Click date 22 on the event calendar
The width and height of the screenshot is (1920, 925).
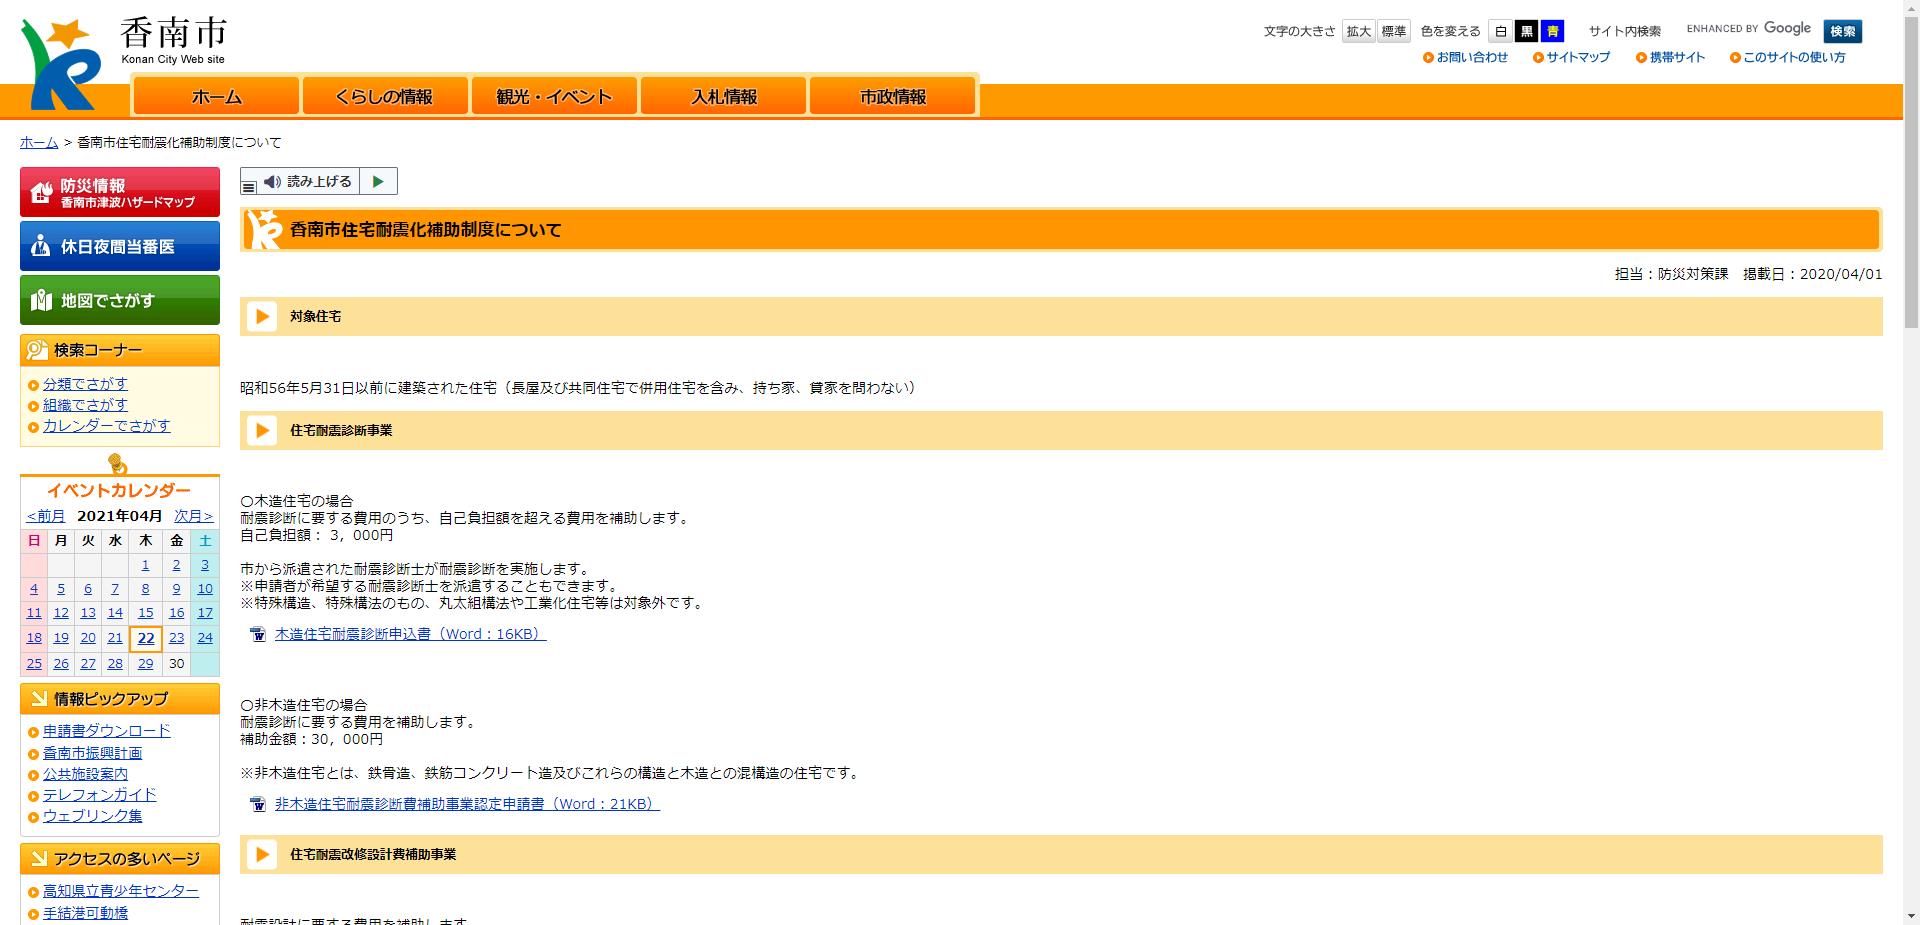145,638
